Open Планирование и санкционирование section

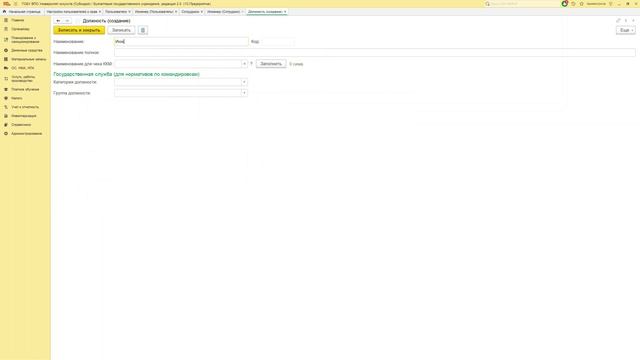click(25, 40)
